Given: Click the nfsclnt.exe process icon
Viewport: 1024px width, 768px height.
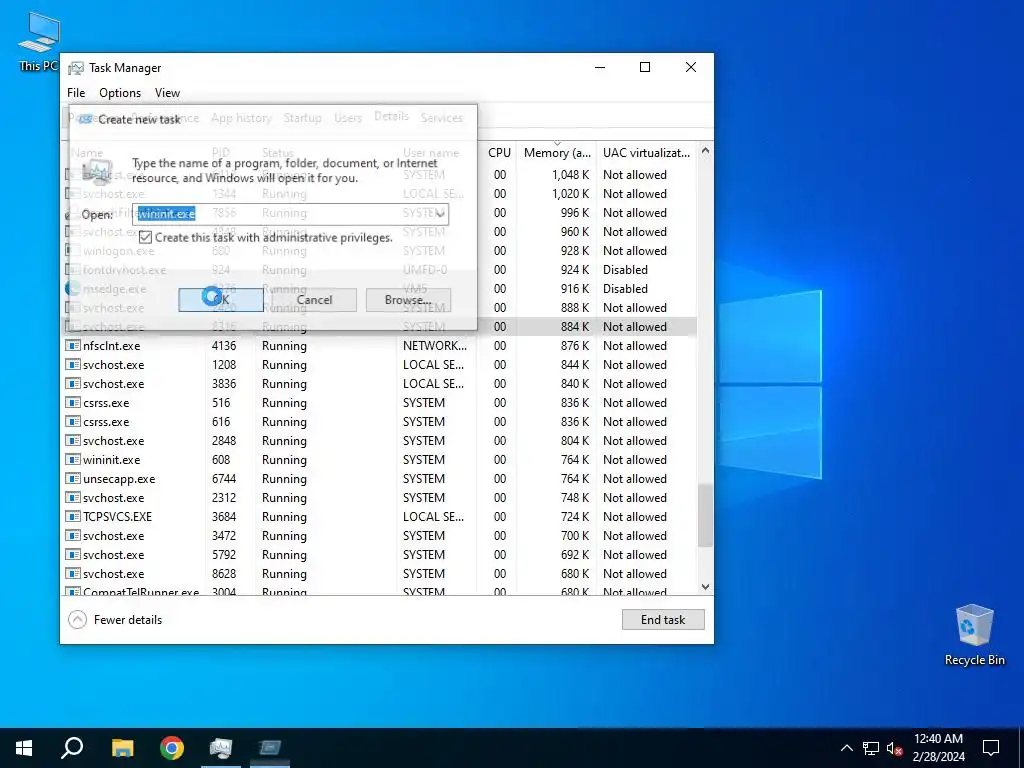Looking at the screenshot, I should 73,345.
